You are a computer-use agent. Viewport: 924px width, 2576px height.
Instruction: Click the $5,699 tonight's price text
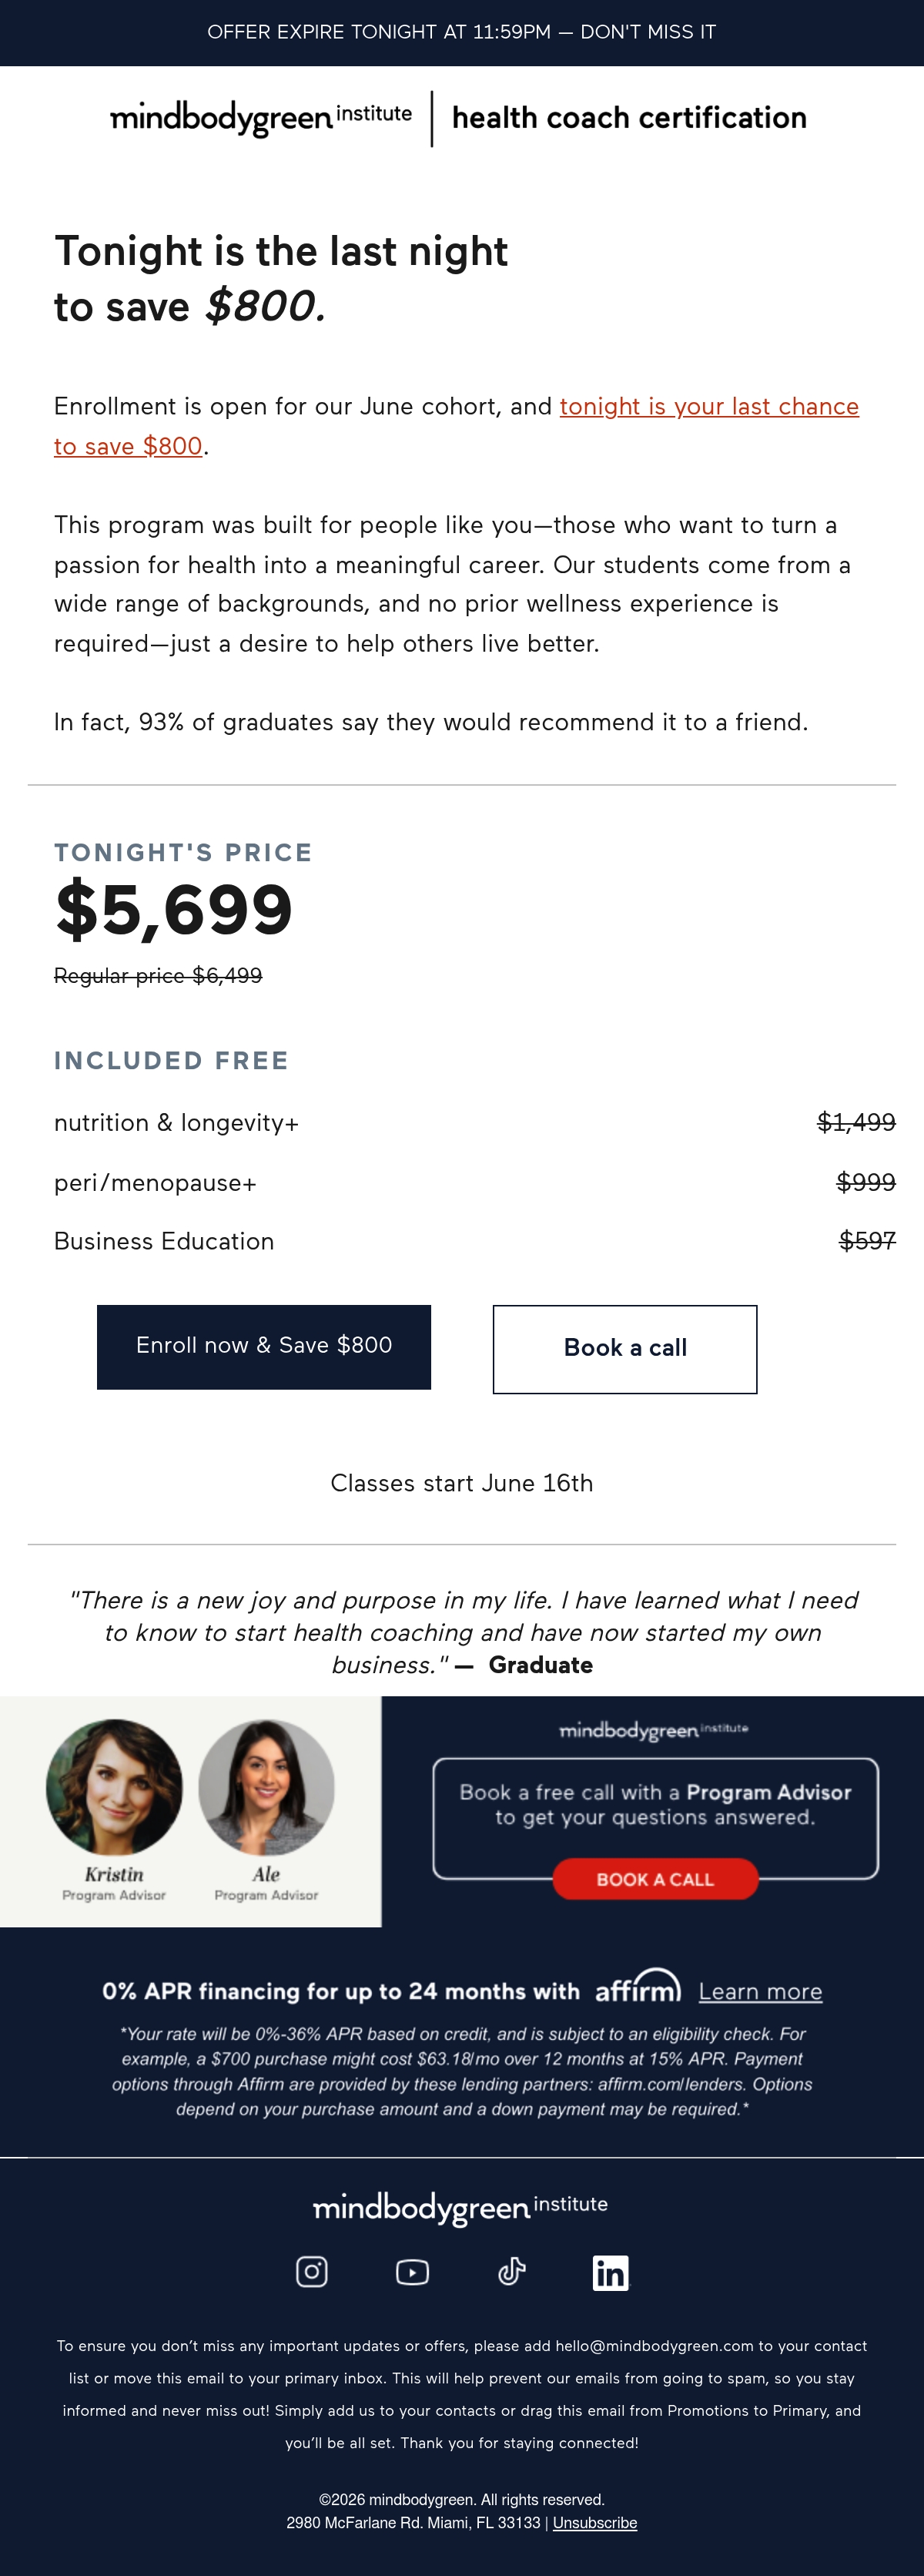click(174, 910)
